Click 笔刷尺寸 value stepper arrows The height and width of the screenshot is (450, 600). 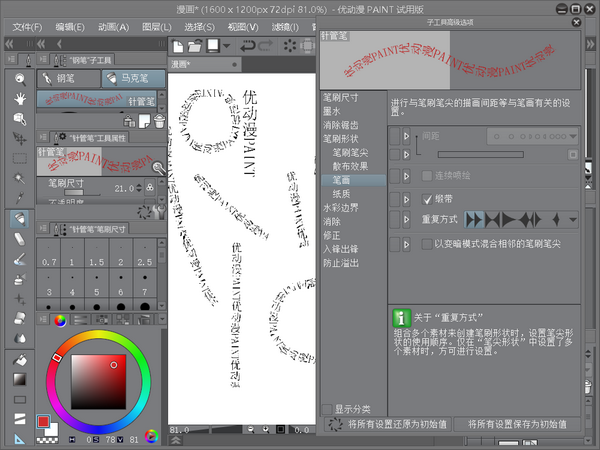139,188
